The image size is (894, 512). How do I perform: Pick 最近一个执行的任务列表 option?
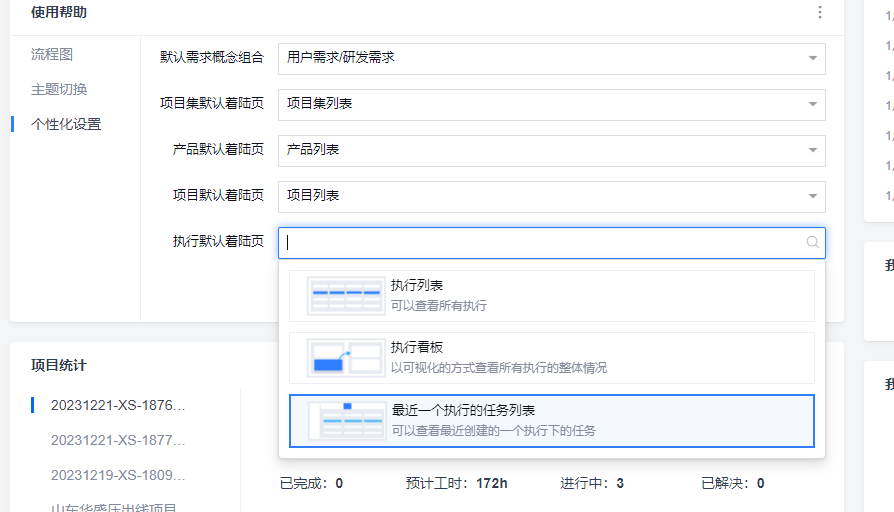tap(463, 411)
